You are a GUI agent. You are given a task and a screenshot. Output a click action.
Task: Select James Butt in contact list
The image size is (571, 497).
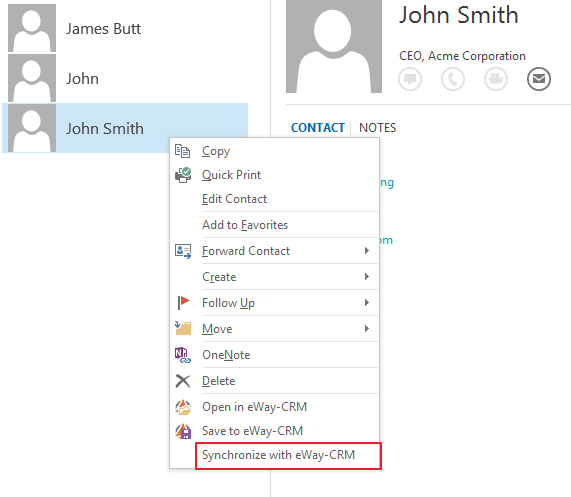(125, 28)
